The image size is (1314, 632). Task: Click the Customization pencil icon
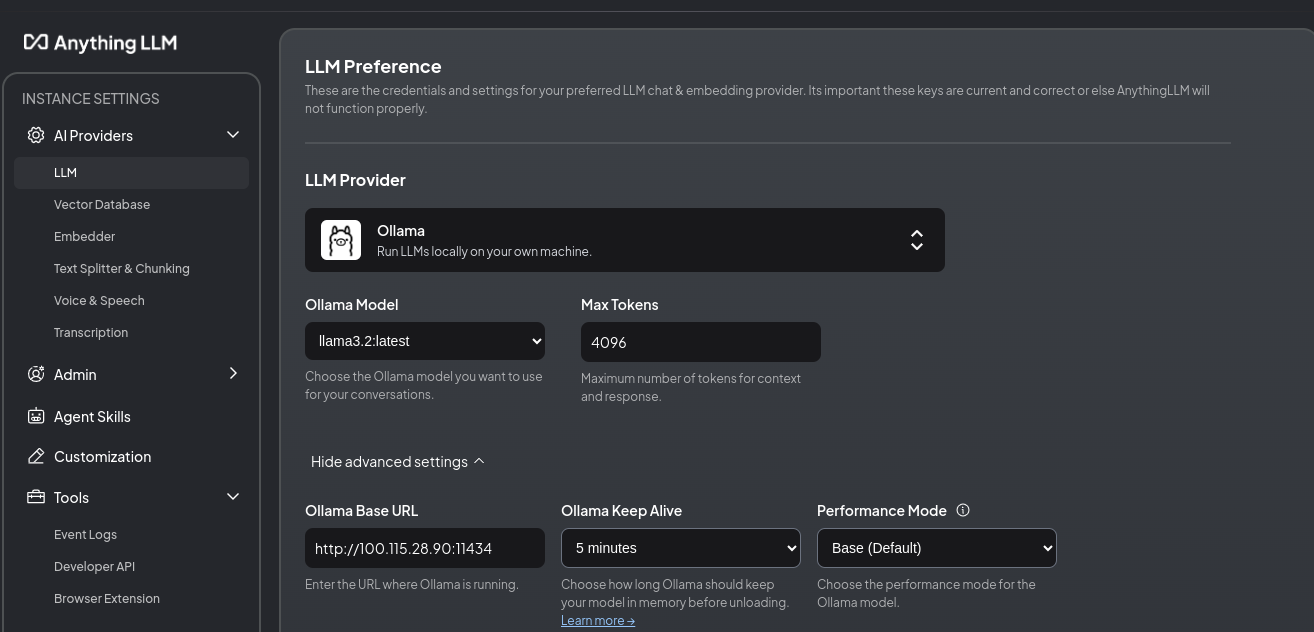click(x=36, y=456)
